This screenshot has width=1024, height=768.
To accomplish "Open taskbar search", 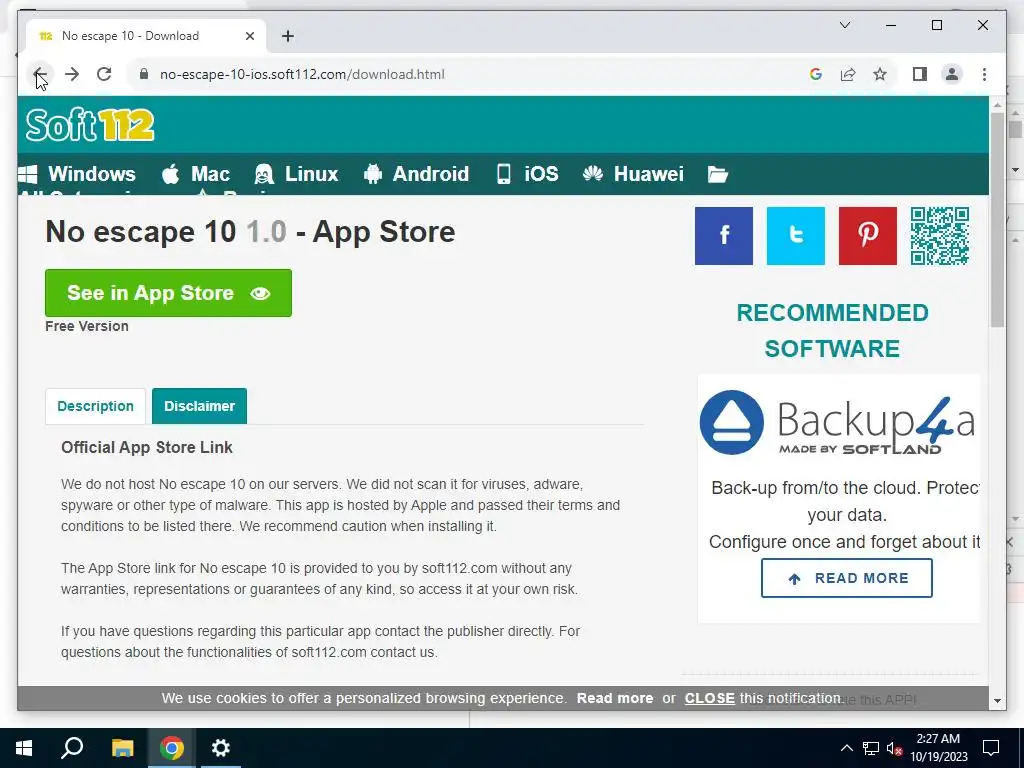I will (72, 748).
